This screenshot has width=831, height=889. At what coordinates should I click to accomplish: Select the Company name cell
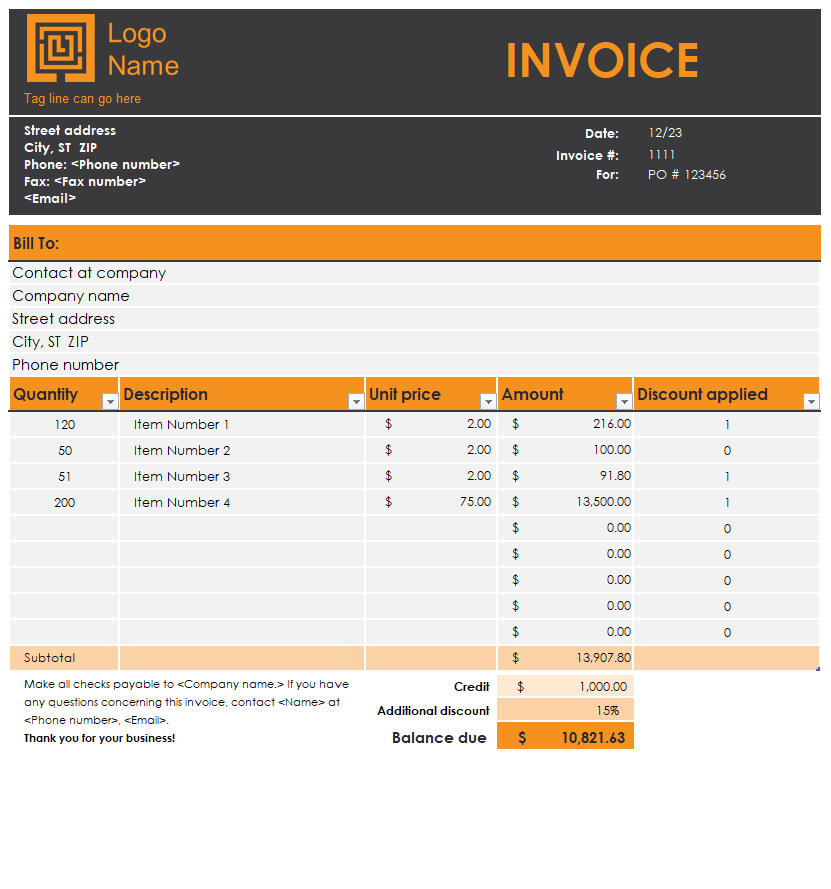coord(71,296)
